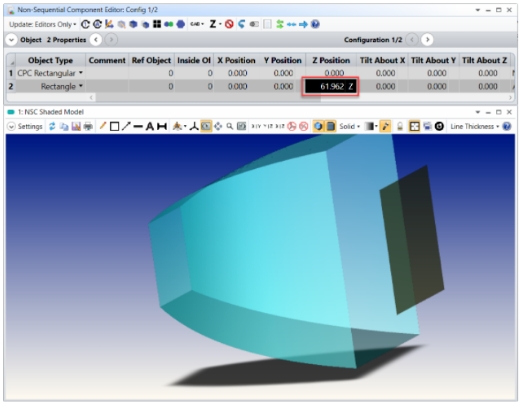Viewport: 521px width, 403px height.
Task: Click the magnifier zoom icon
Action: 229,126
